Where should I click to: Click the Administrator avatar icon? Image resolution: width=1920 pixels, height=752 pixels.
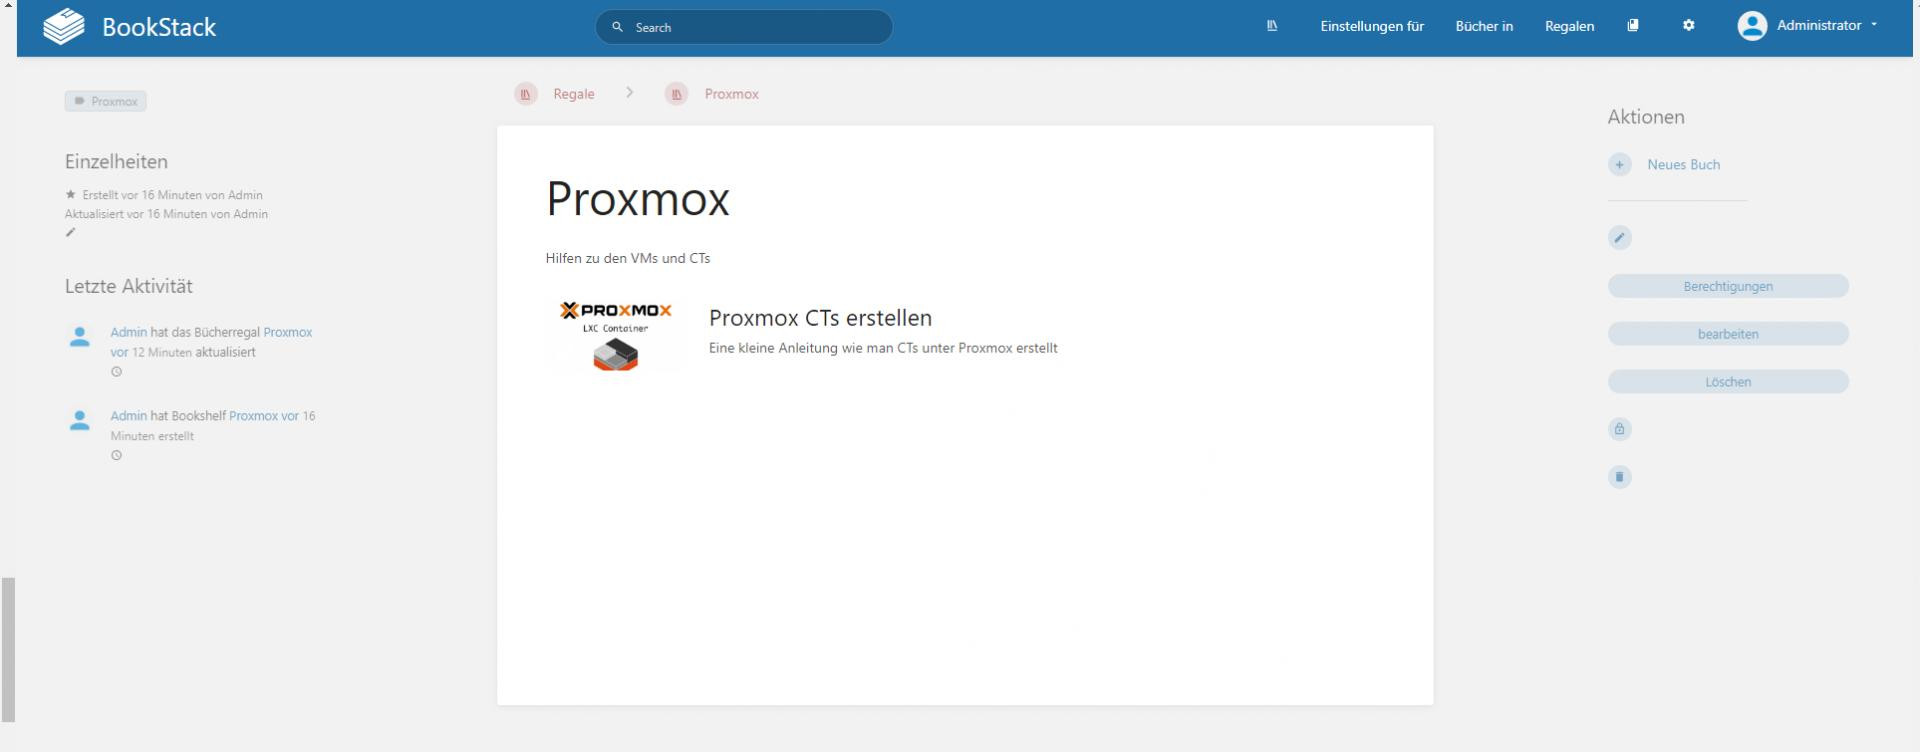tap(1752, 26)
